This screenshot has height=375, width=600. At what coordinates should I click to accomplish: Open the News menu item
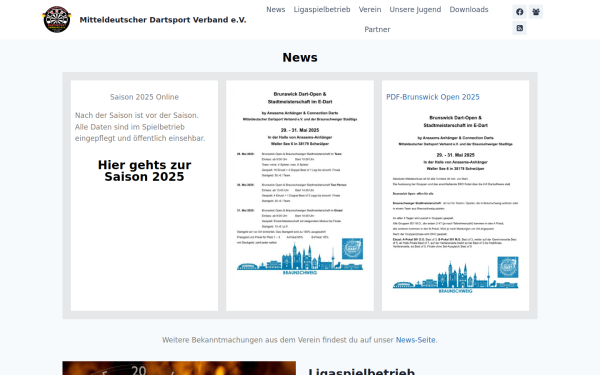click(276, 10)
